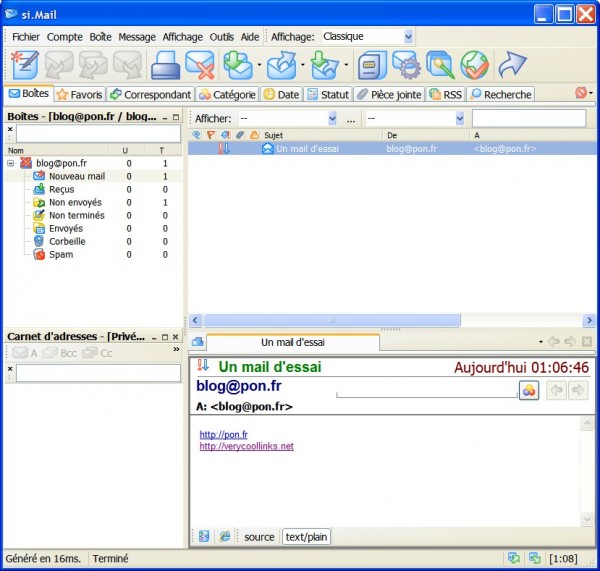Click the message filter text field

click(x=528, y=118)
